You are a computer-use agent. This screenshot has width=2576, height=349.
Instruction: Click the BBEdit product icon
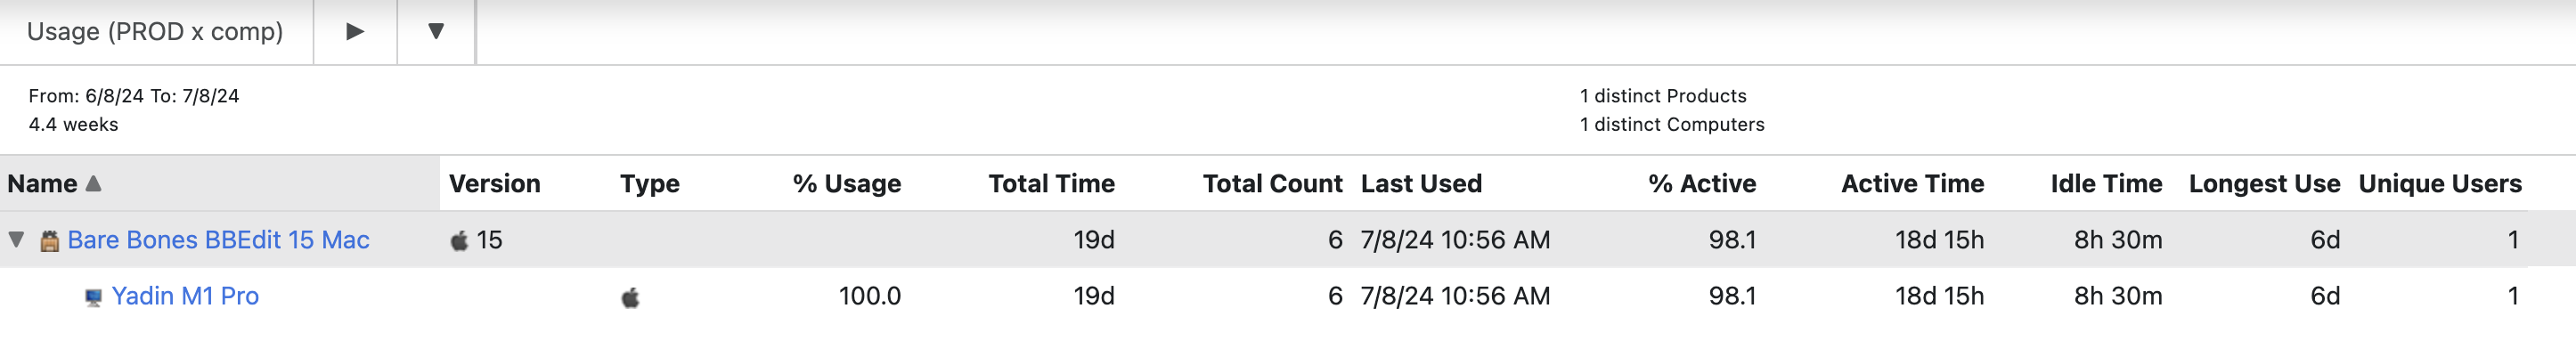point(49,241)
